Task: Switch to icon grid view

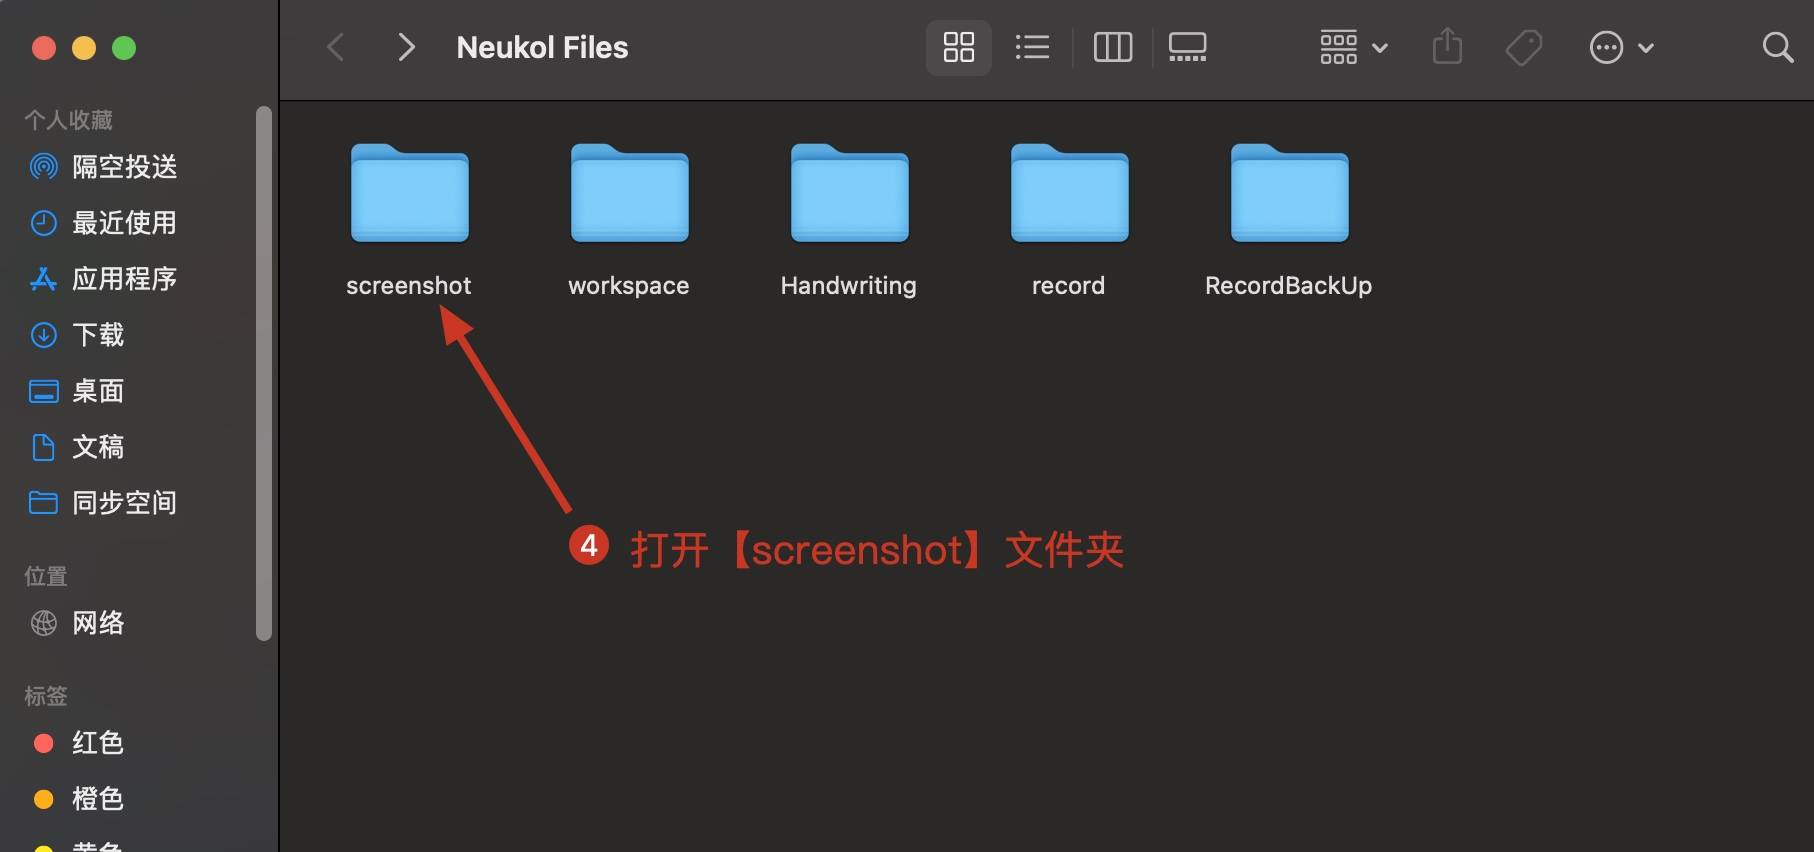Action: click(958, 47)
